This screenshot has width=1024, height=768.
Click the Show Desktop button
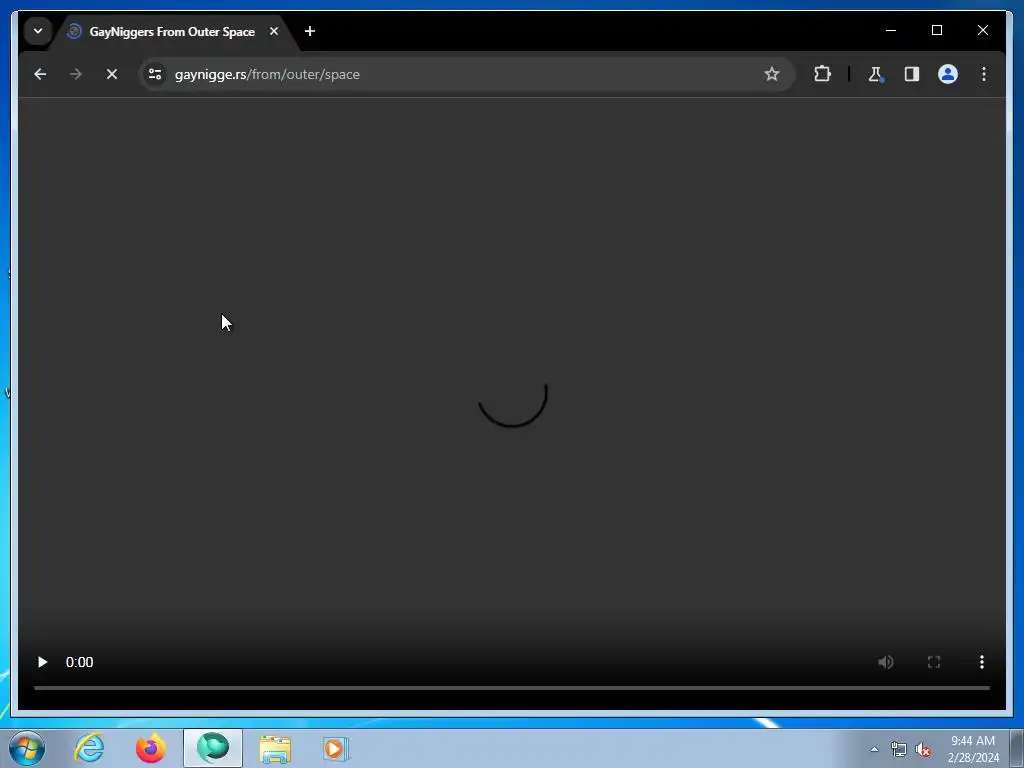[x=1016, y=749]
